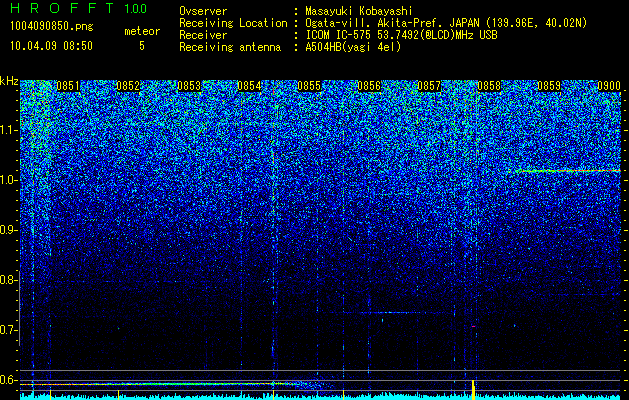Click the bright horizontal signal near 1.0 kHz
This screenshot has width=629, height=400.
[566, 171]
